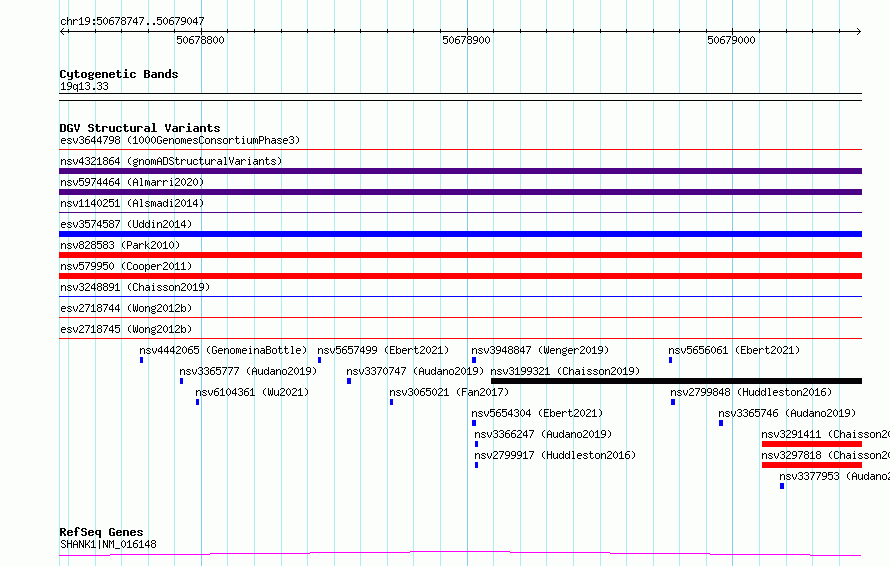Click the RefSeq Genes track title
The height and width of the screenshot is (566, 890).
(101, 532)
